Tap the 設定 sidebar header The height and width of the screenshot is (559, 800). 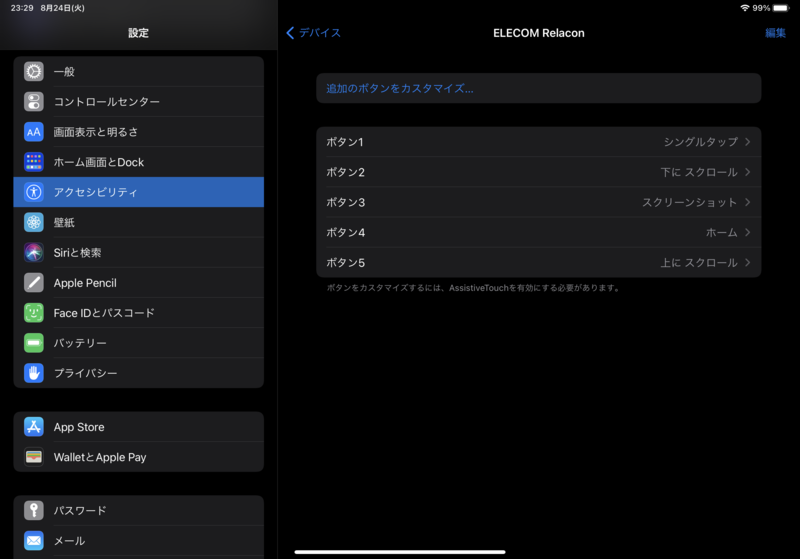pos(138,33)
